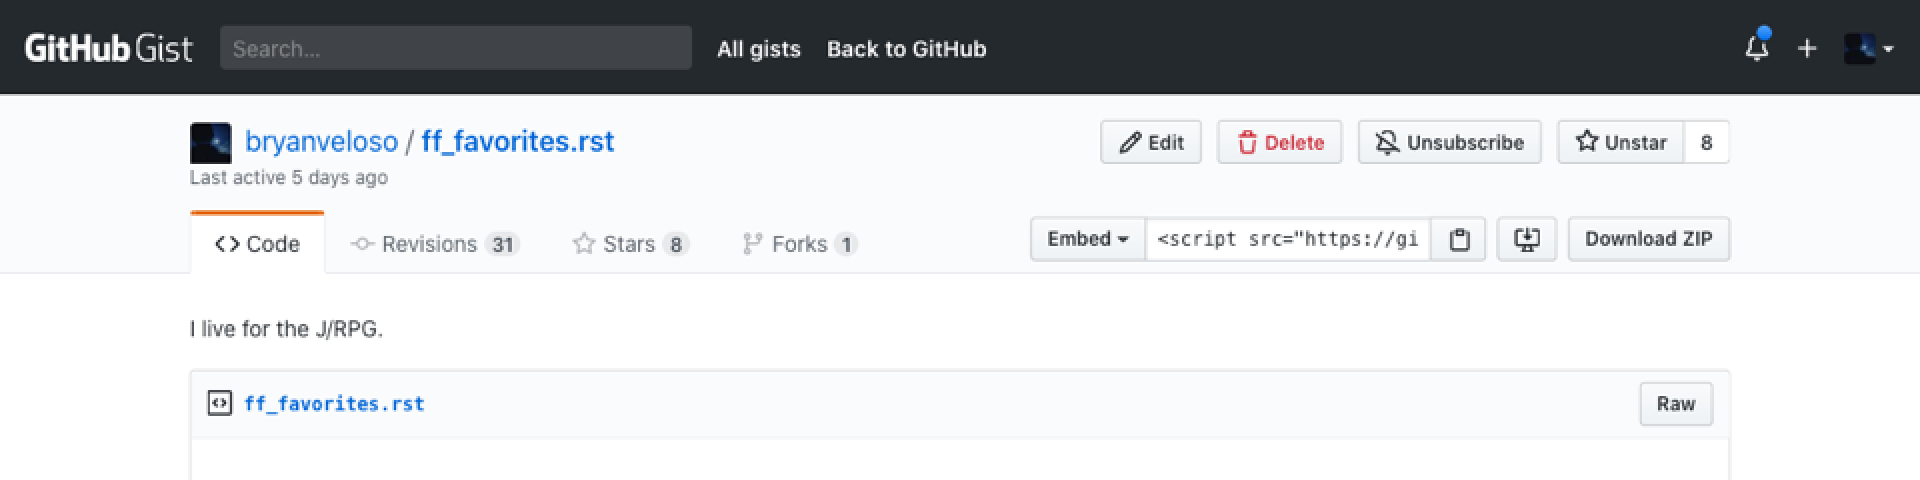
Task: Copy embed script with clipboard icon
Action: pyautogui.click(x=1459, y=239)
